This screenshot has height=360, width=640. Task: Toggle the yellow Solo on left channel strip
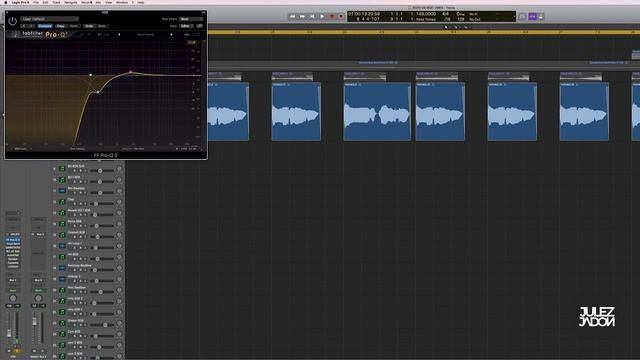click(17, 351)
